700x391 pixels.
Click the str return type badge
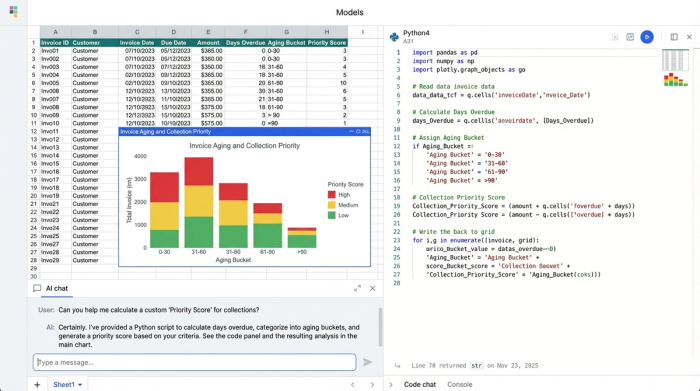tap(476, 366)
